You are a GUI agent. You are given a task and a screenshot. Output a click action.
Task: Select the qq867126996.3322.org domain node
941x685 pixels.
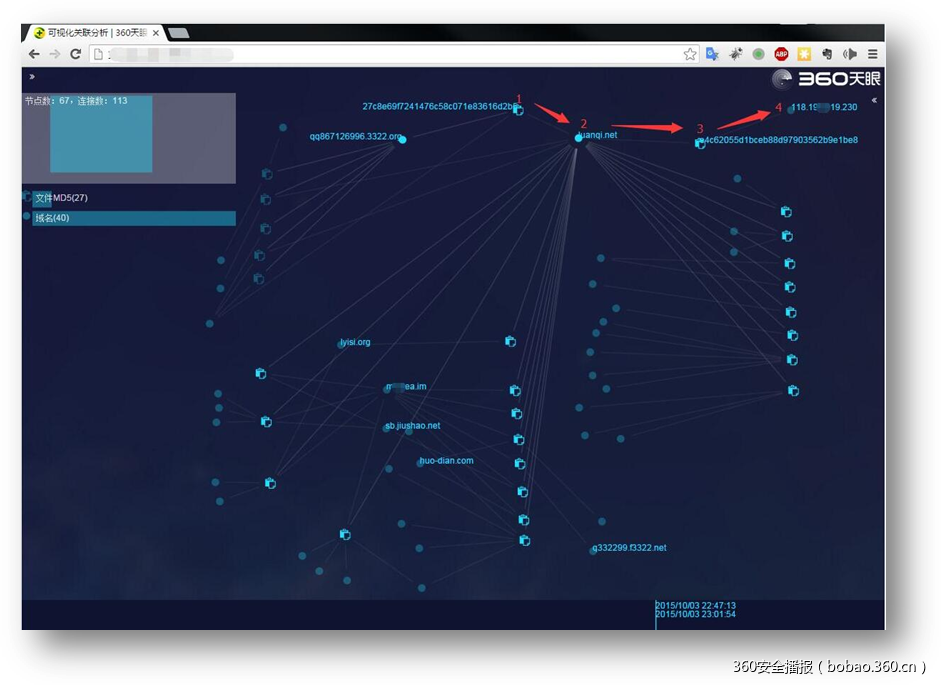click(x=402, y=139)
